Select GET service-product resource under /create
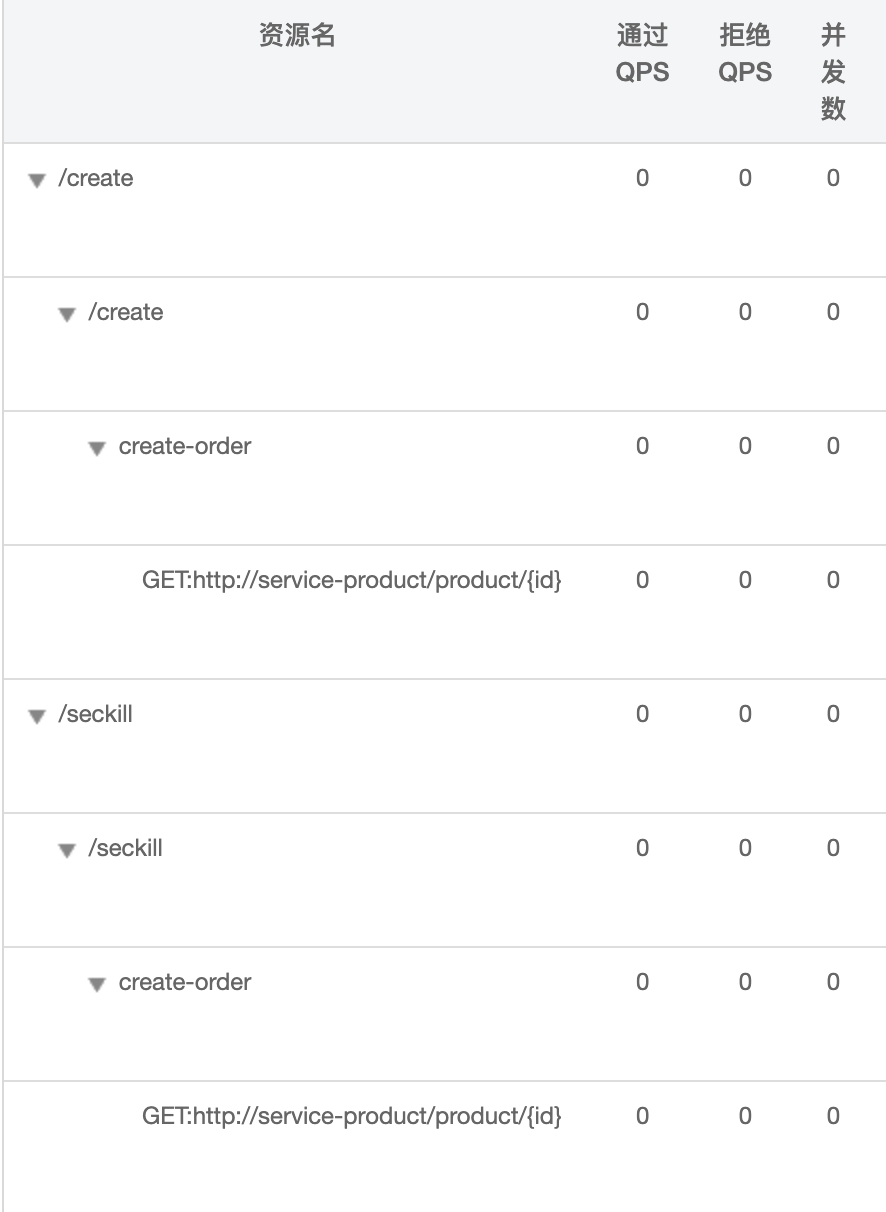Image resolution: width=886 pixels, height=1212 pixels. (x=352, y=581)
